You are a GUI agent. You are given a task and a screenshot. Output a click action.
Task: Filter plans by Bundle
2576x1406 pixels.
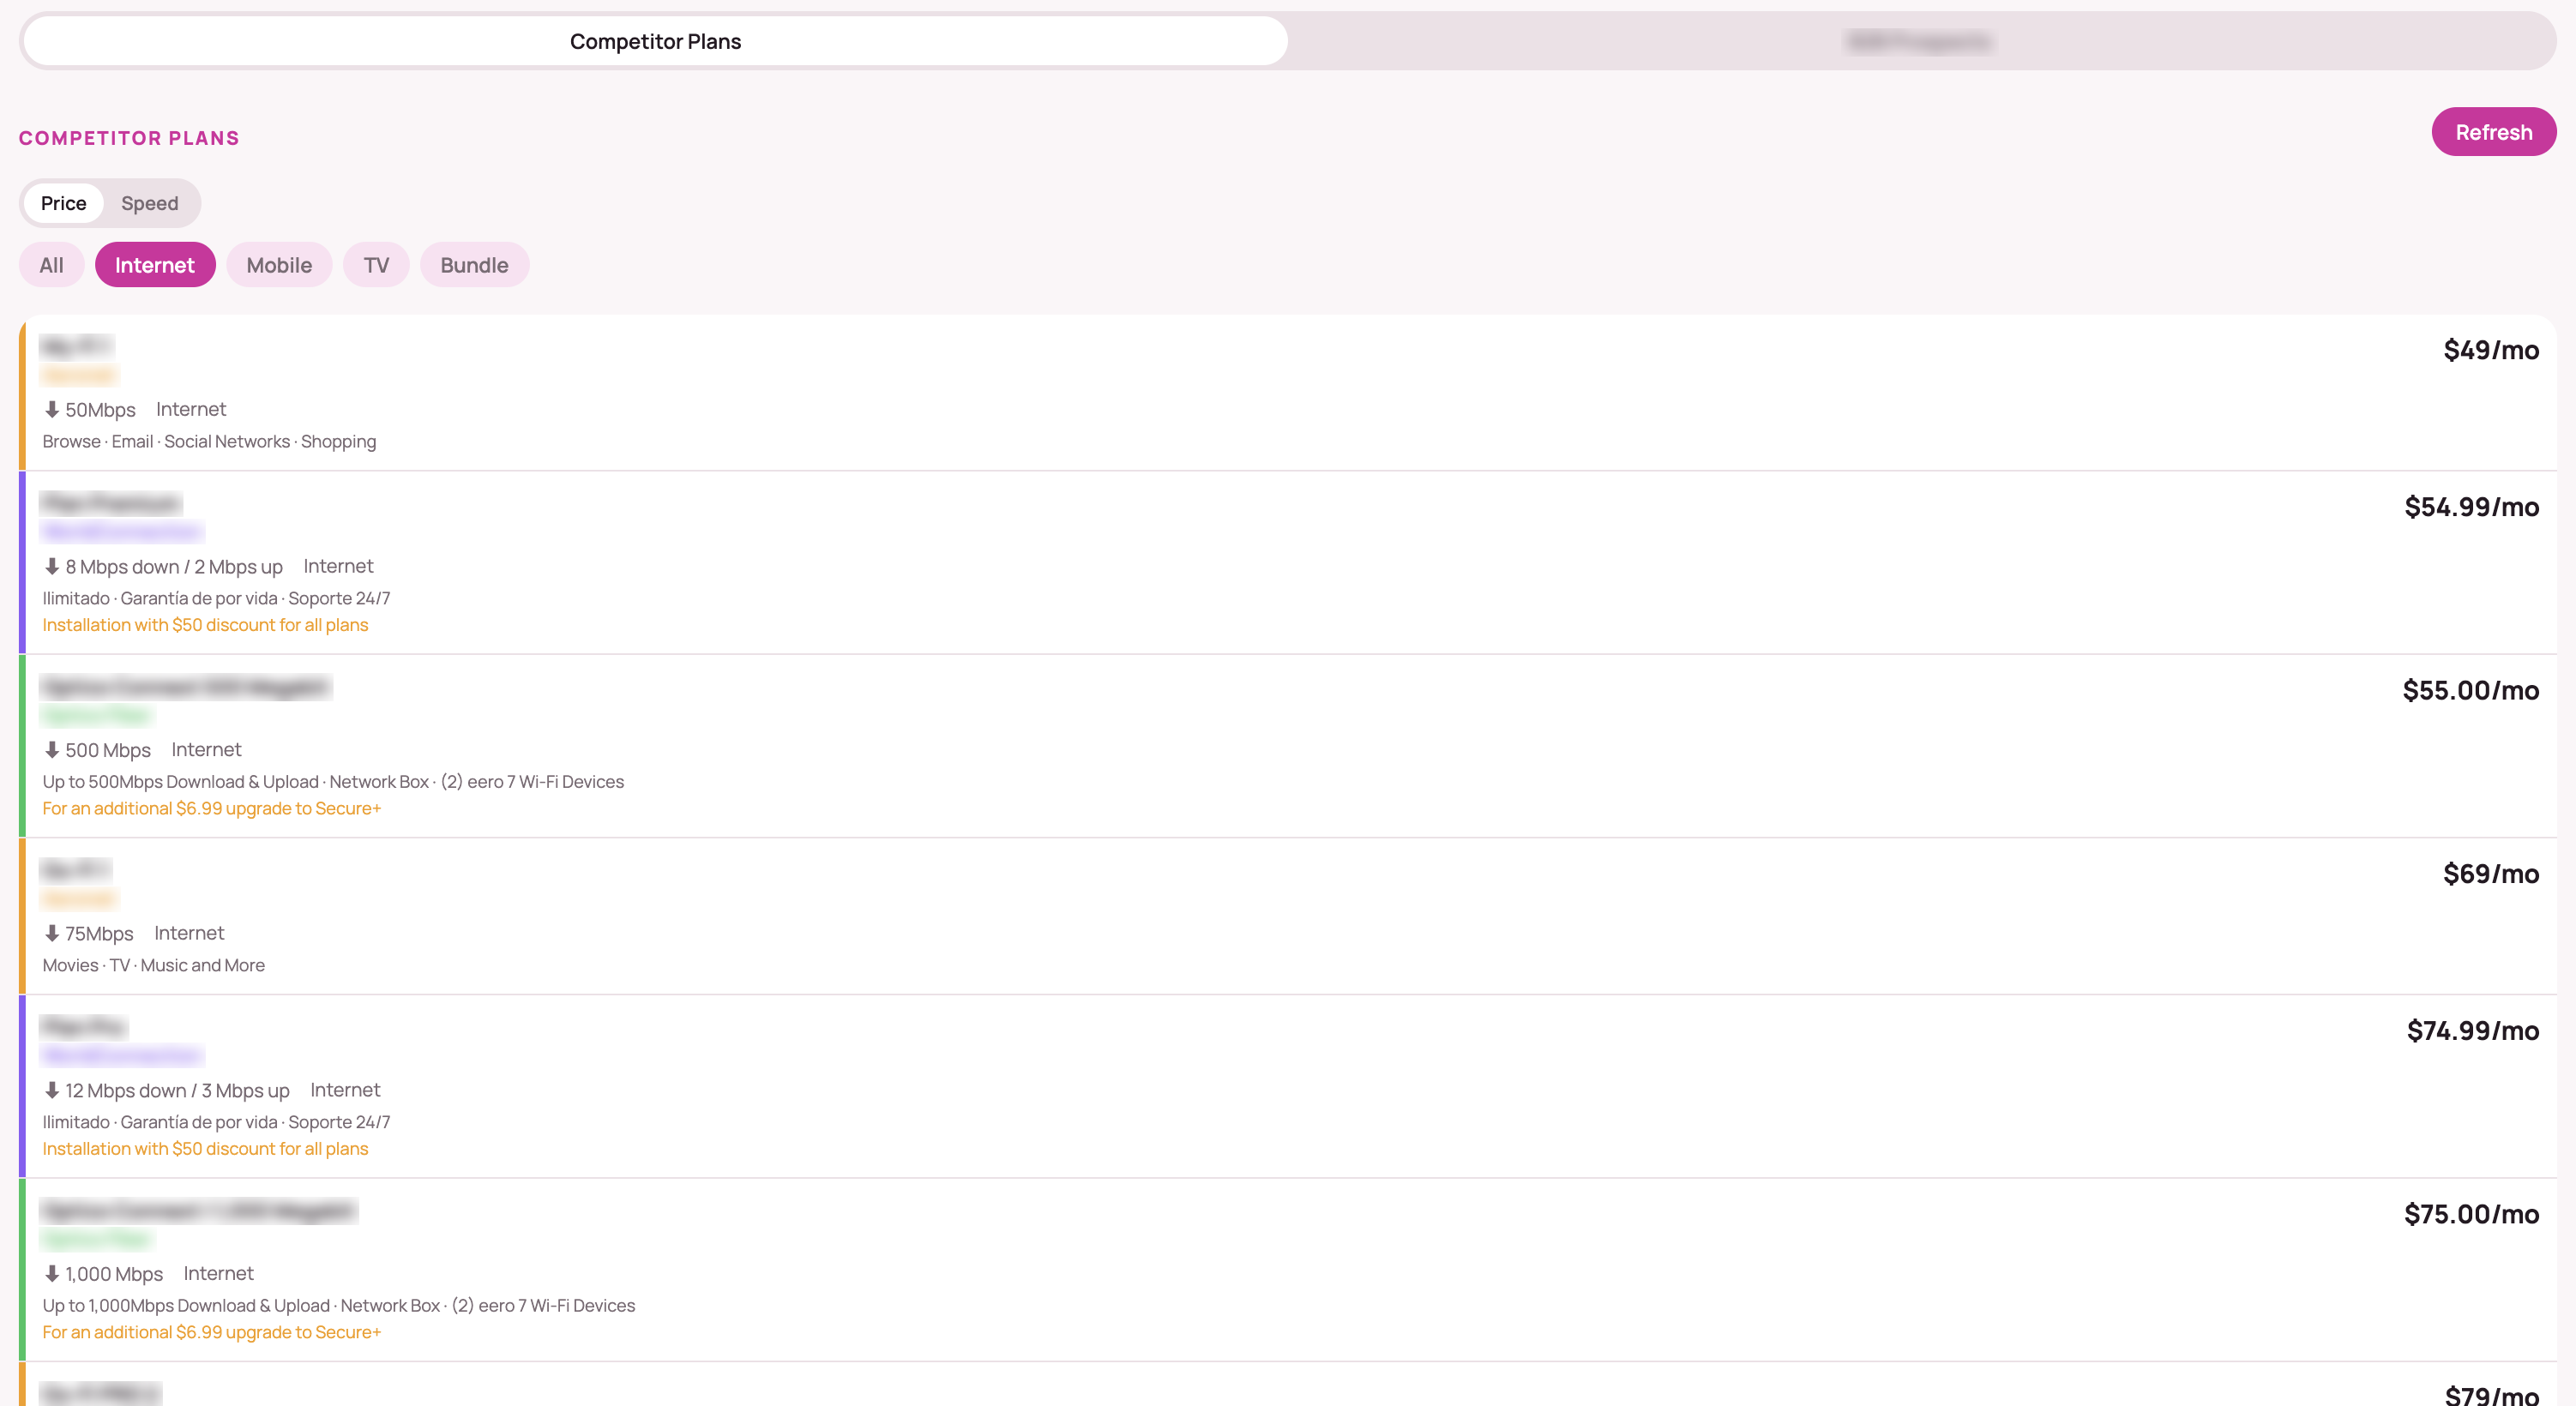[x=474, y=265]
